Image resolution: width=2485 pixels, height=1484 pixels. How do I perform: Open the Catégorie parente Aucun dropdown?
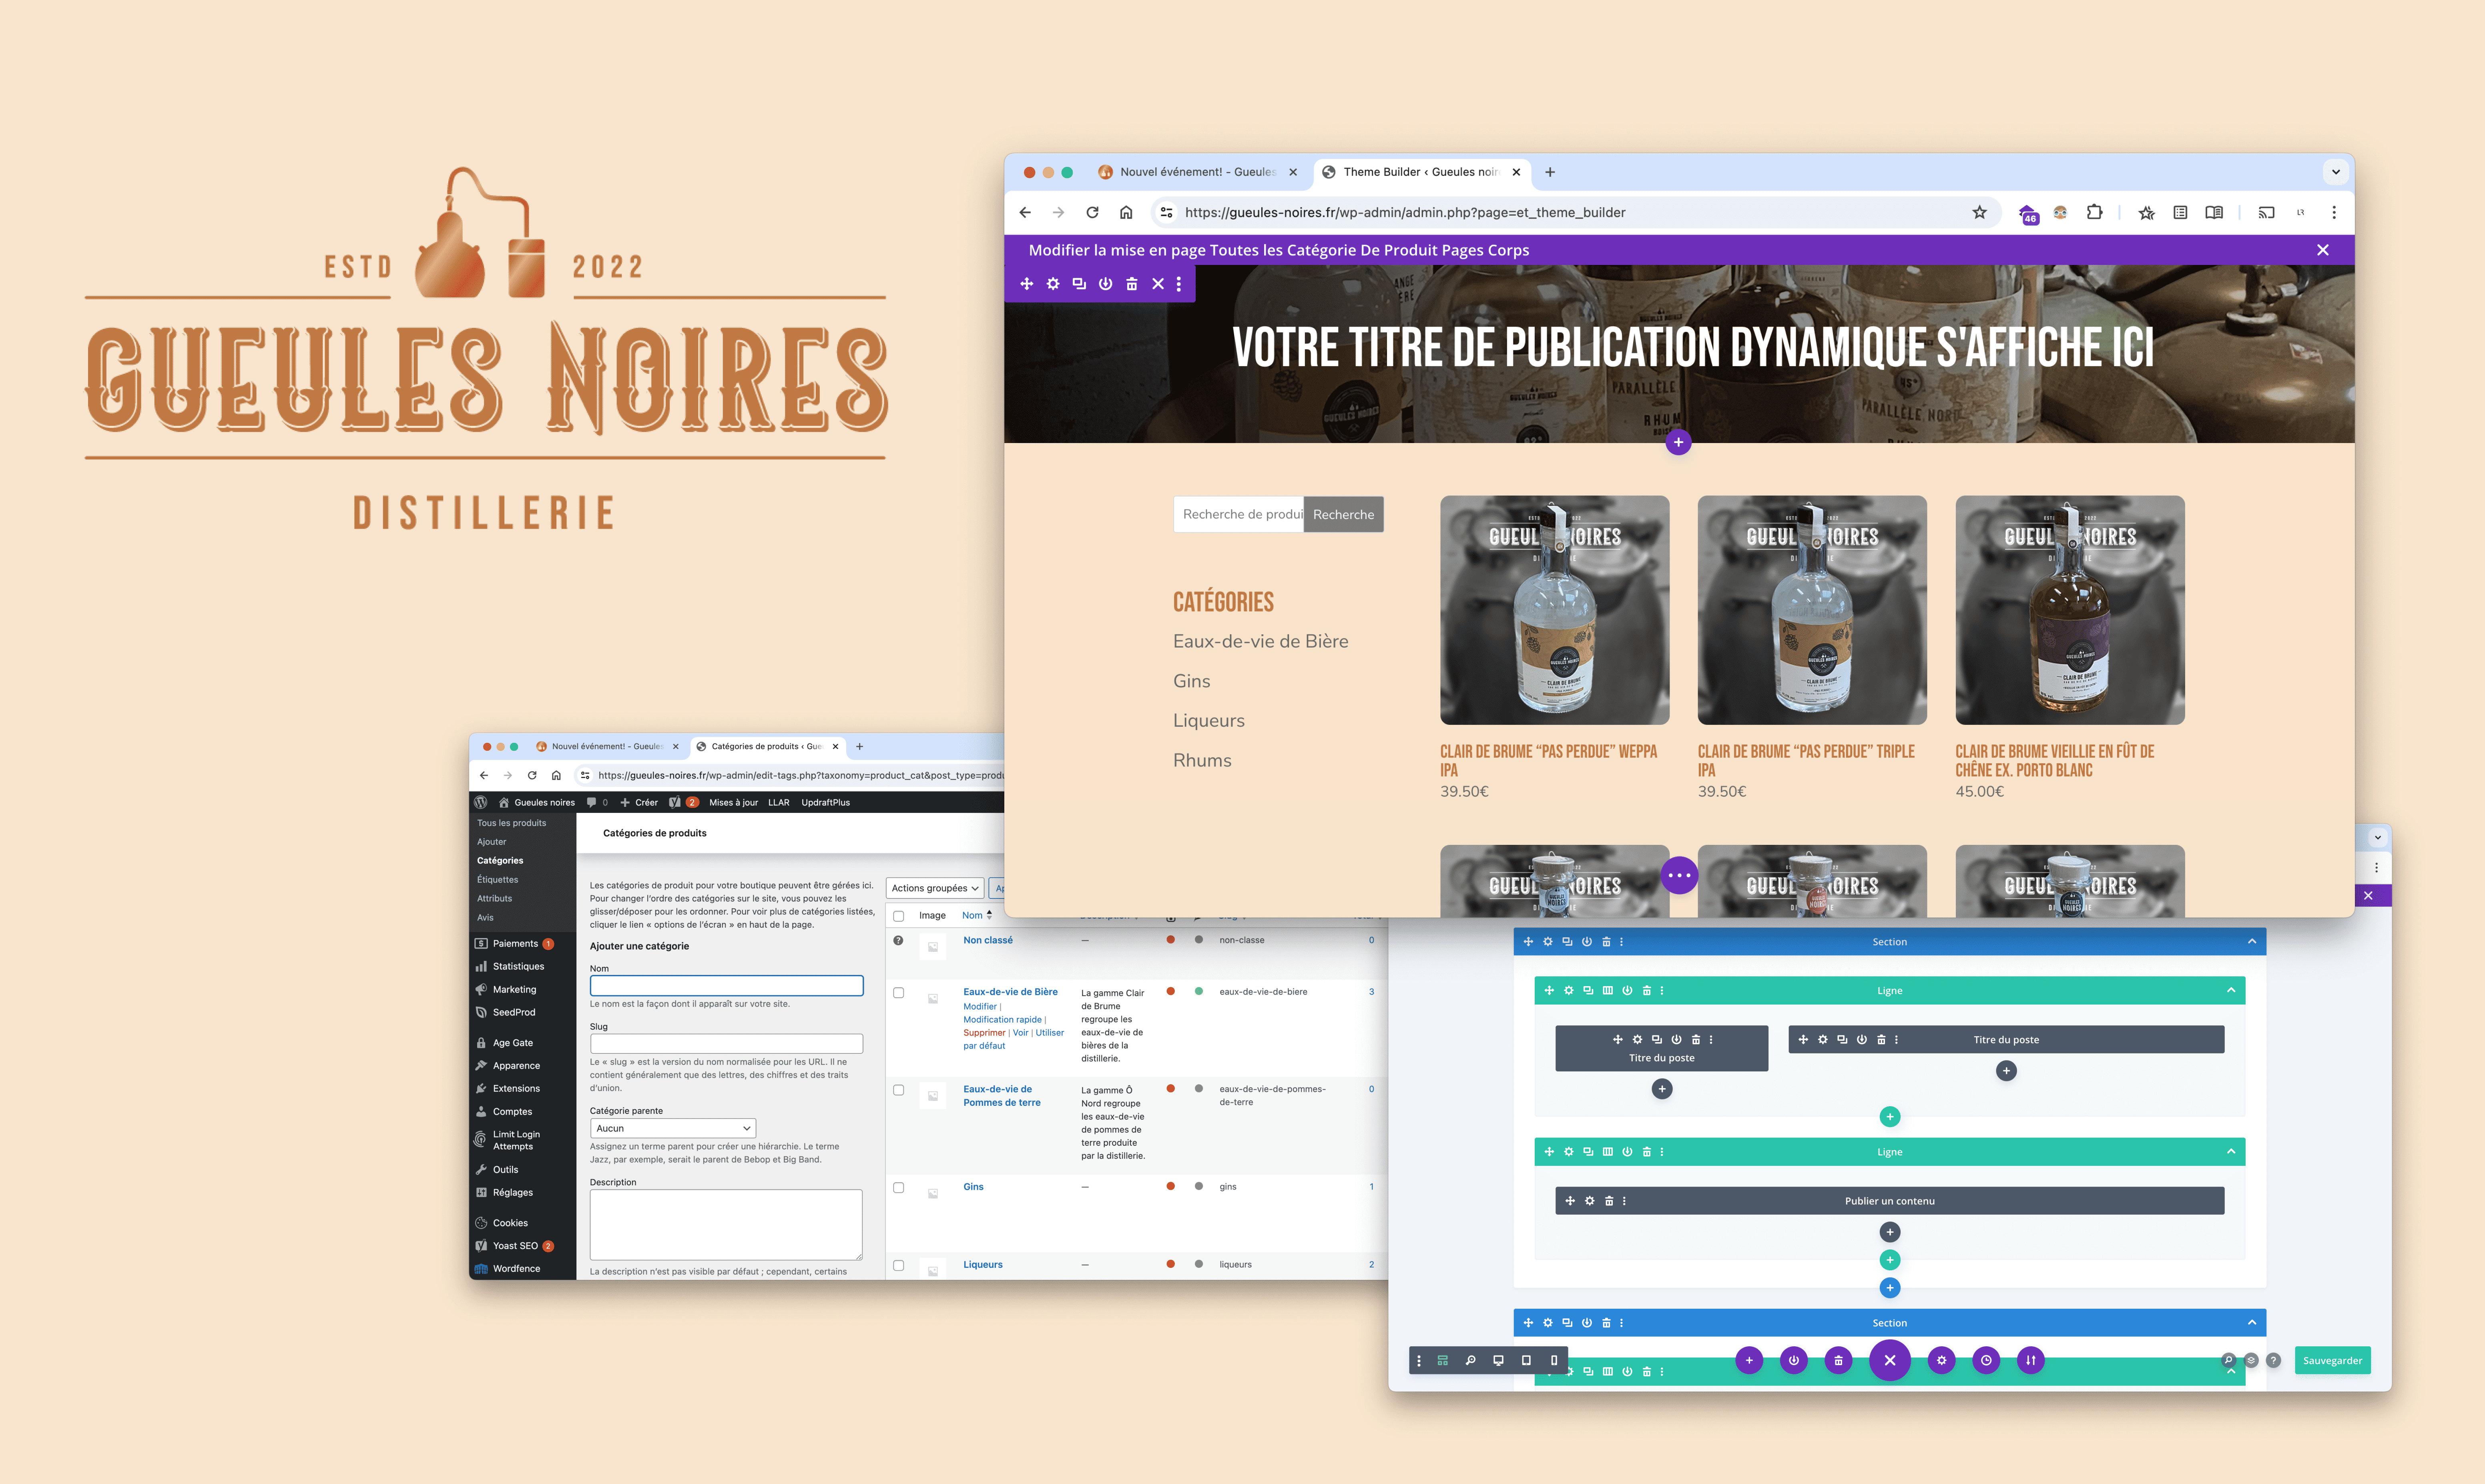coord(673,1128)
